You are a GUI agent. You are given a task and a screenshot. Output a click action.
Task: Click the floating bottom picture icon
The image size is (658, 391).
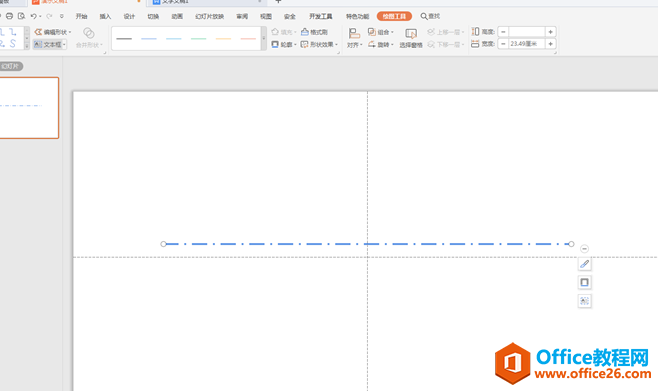[x=585, y=301]
